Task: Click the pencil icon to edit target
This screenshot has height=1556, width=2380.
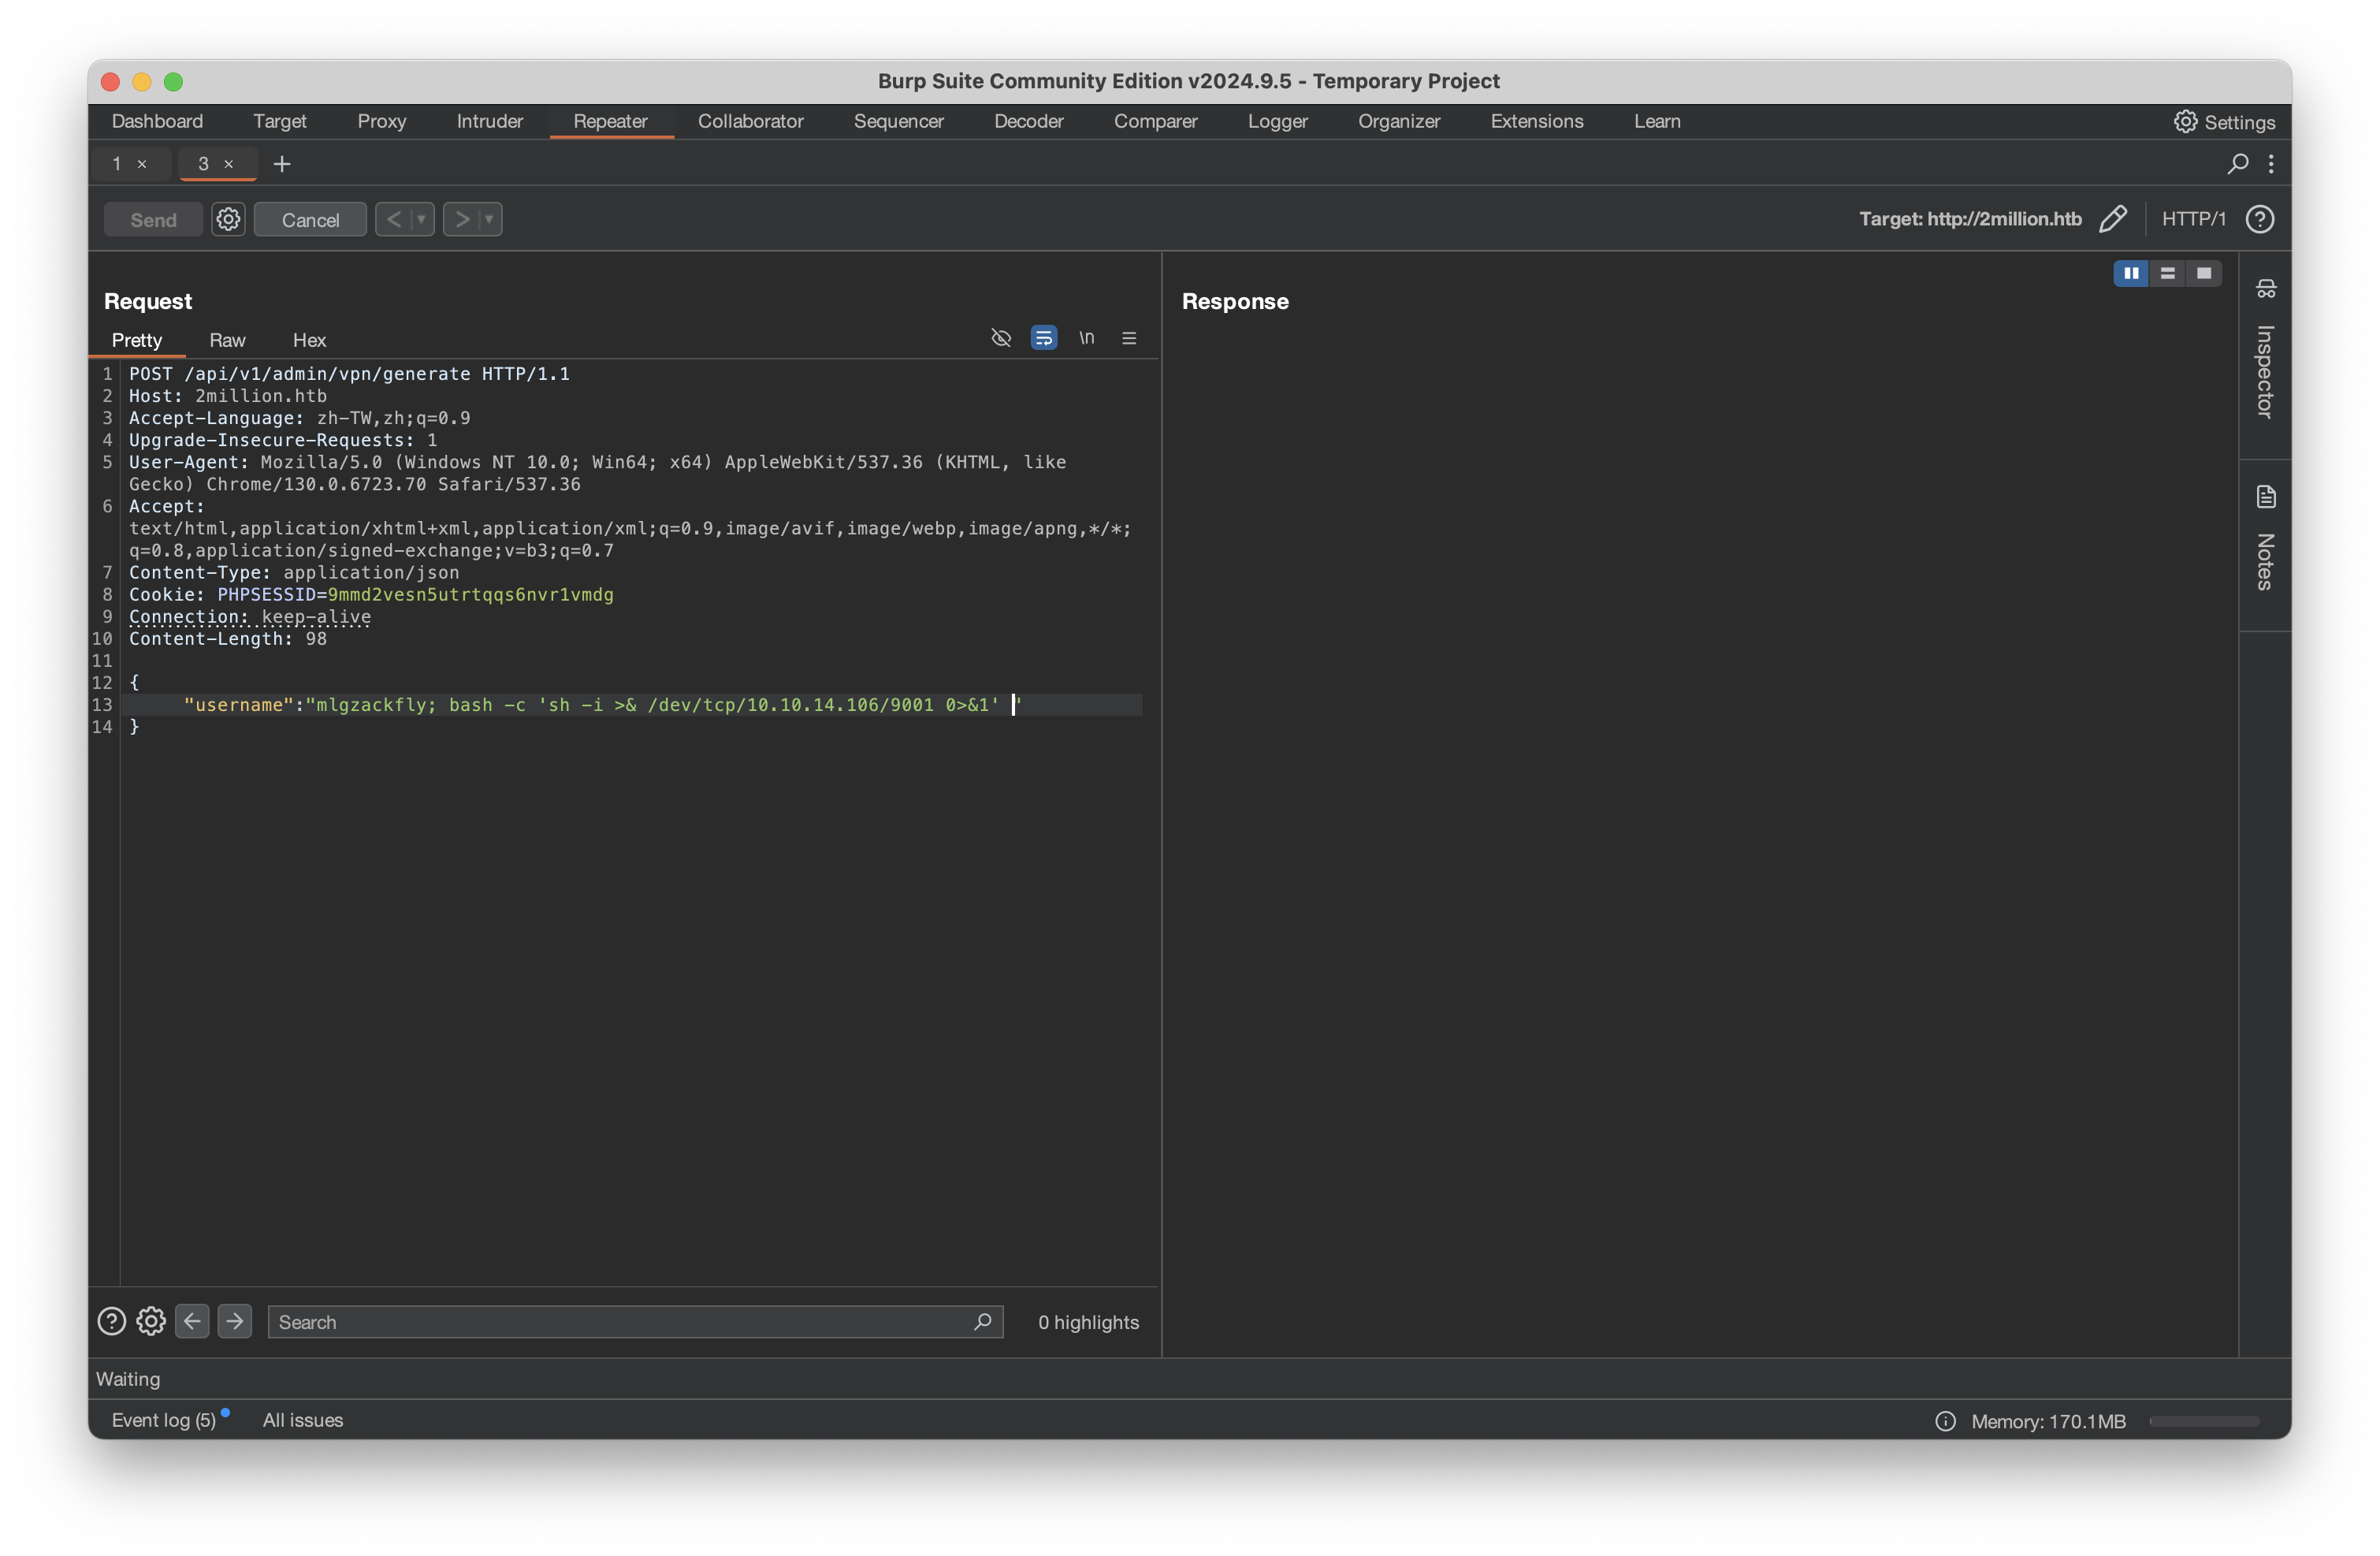Action: coord(2112,219)
